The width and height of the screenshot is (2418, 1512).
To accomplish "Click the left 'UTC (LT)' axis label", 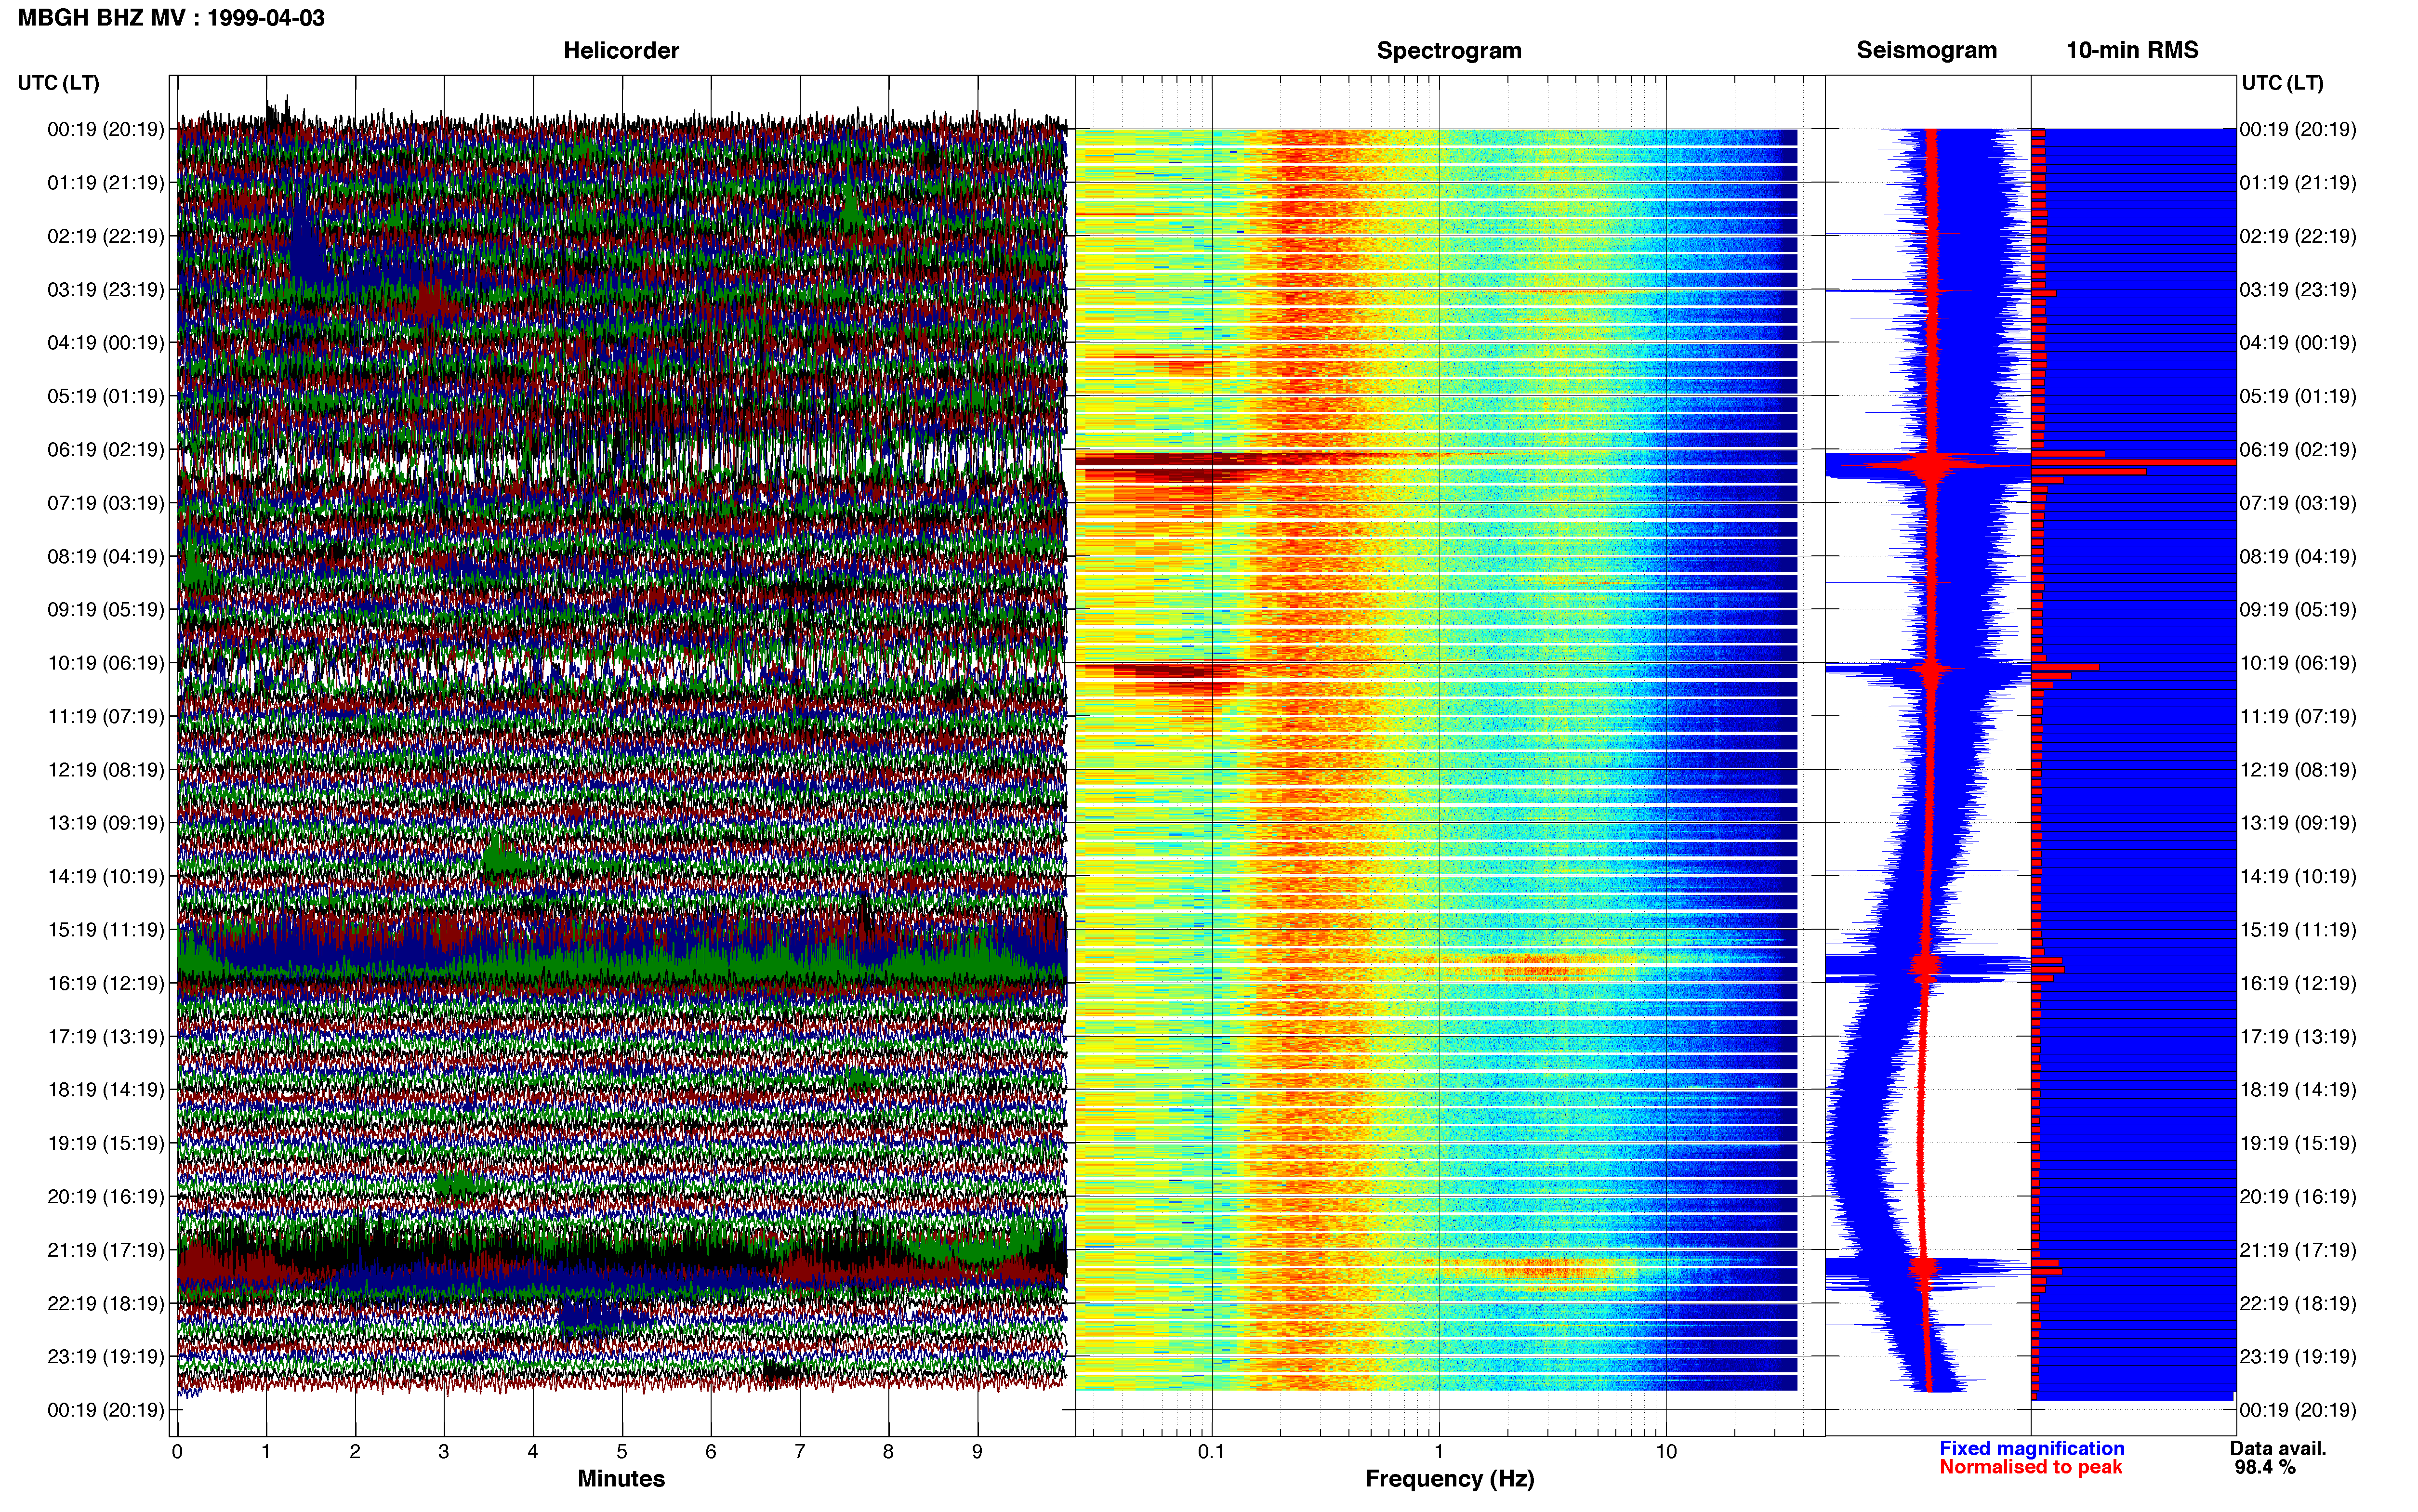I will (x=59, y=83).
